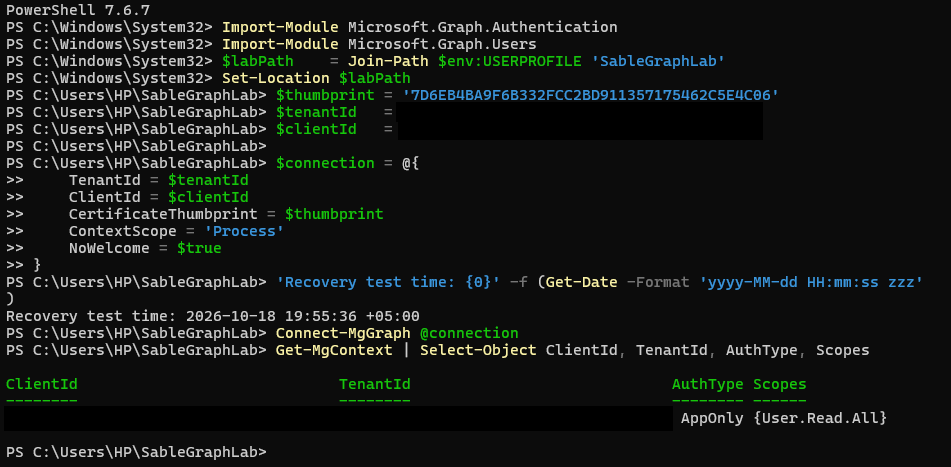951x467 pixels.
Task: Click '$connection = @{' hashtable opening
Action: [x=348, y=163]
